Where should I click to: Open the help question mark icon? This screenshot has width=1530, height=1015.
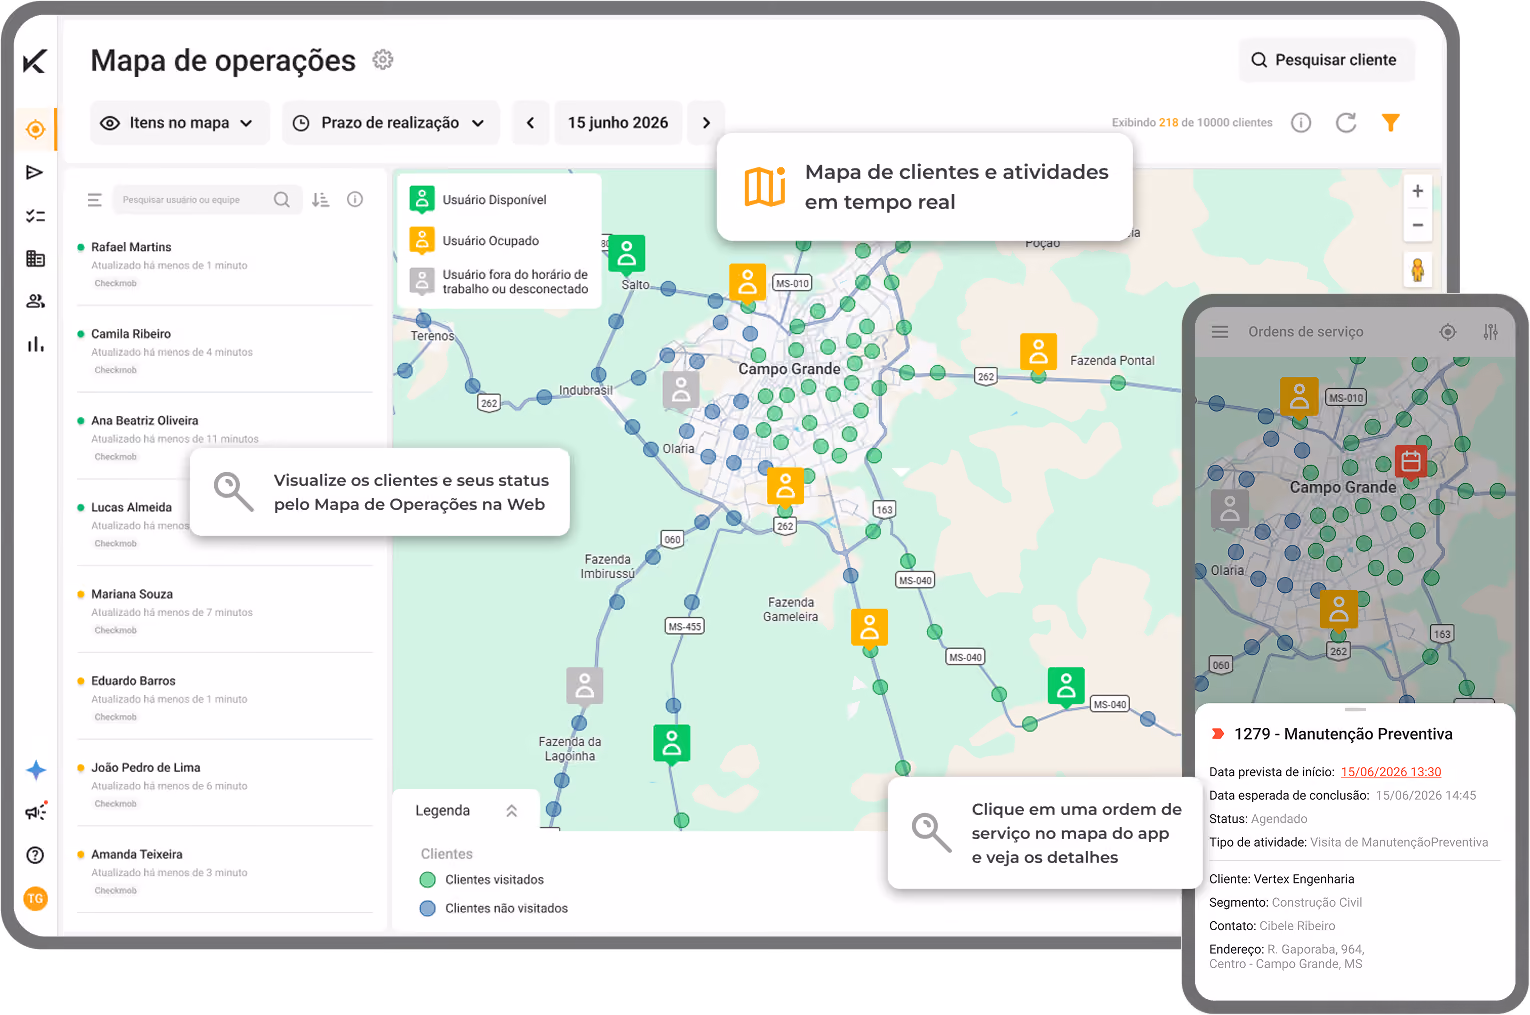[x=35, y=855]
